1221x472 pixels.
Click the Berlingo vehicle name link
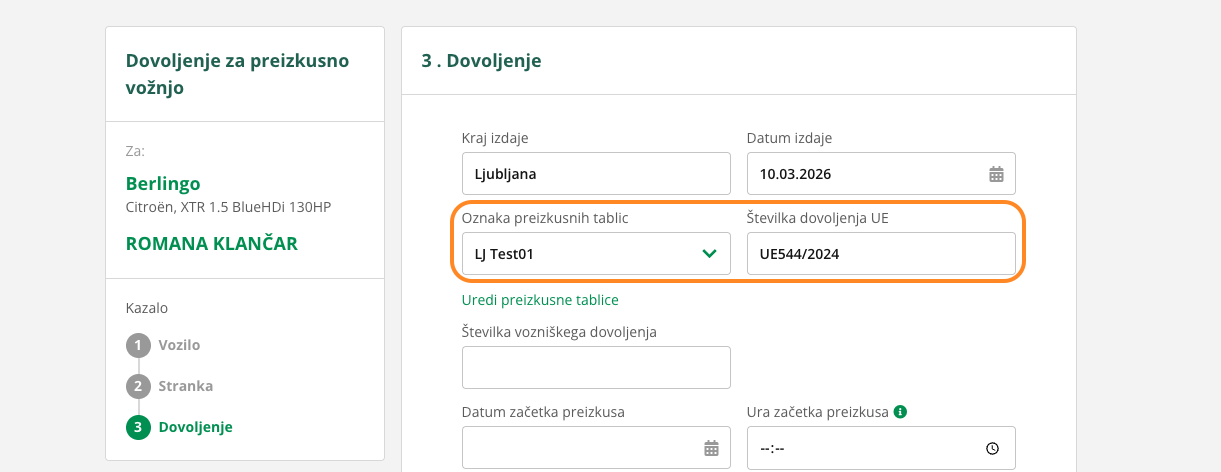(x=163, y=184)
